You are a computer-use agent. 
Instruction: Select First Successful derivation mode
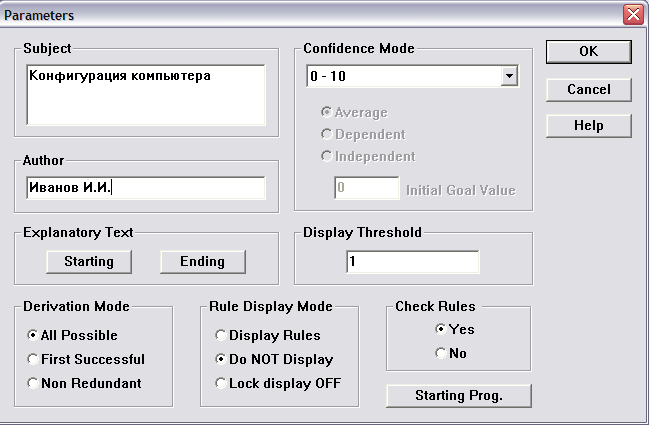(86, 359)
